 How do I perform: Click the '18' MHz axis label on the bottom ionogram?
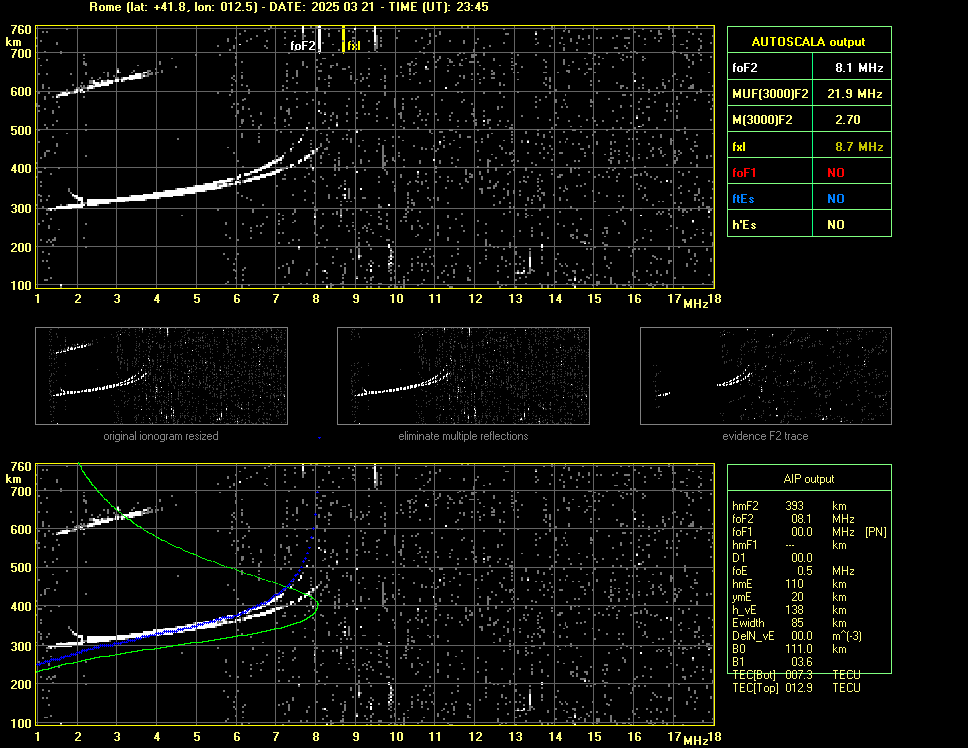pyautogui.click(x=714, y=736)
